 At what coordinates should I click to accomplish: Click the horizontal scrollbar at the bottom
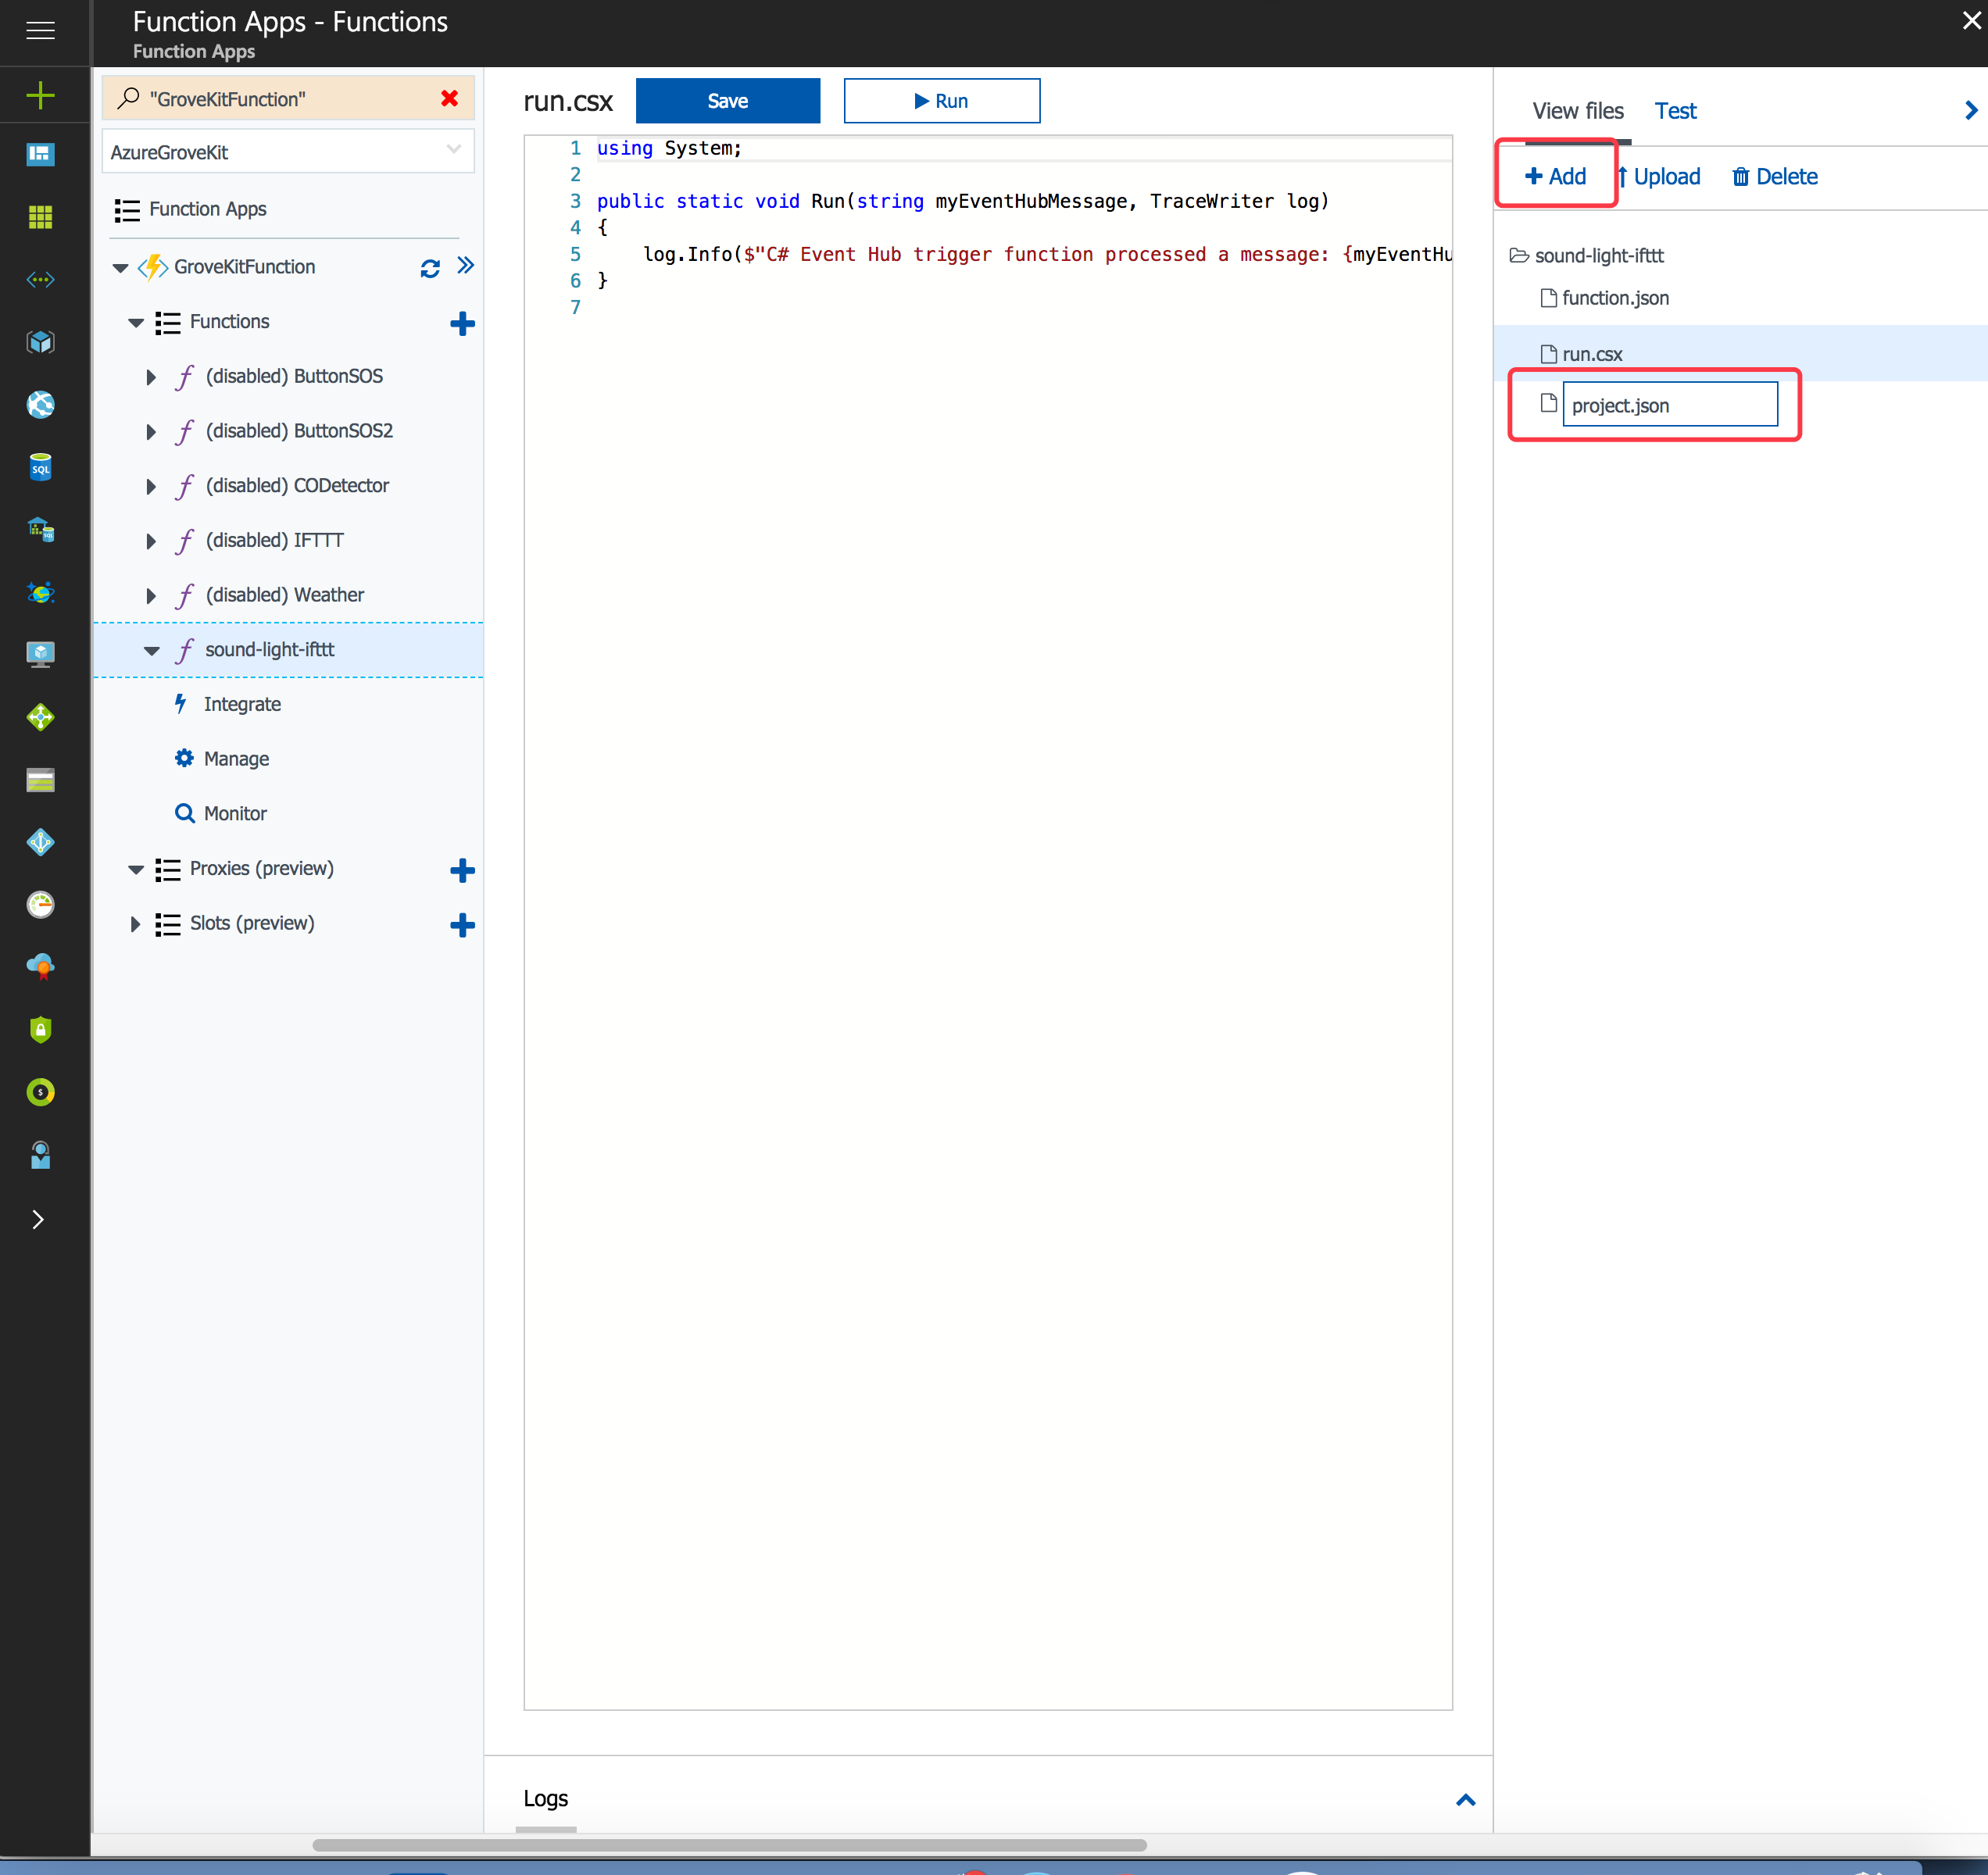pos(729,1845)
